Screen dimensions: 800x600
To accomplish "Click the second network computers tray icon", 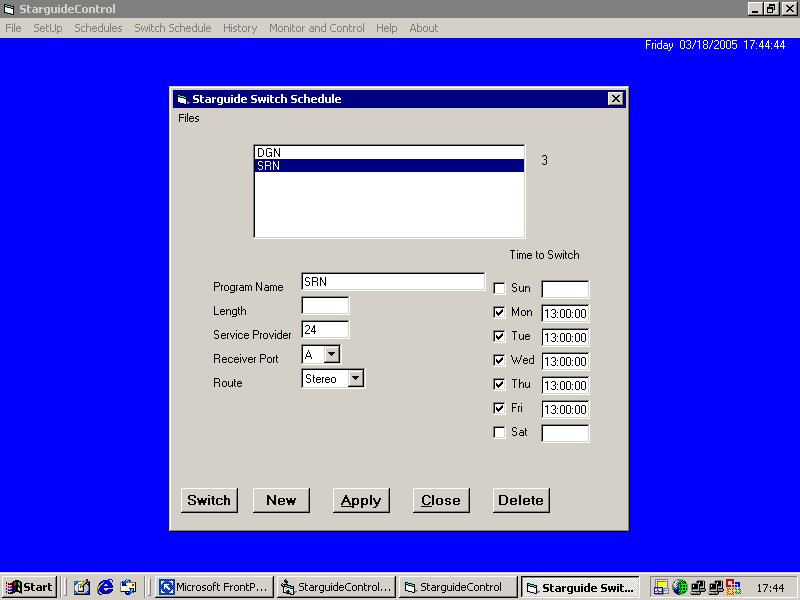I will click(715, 587).
